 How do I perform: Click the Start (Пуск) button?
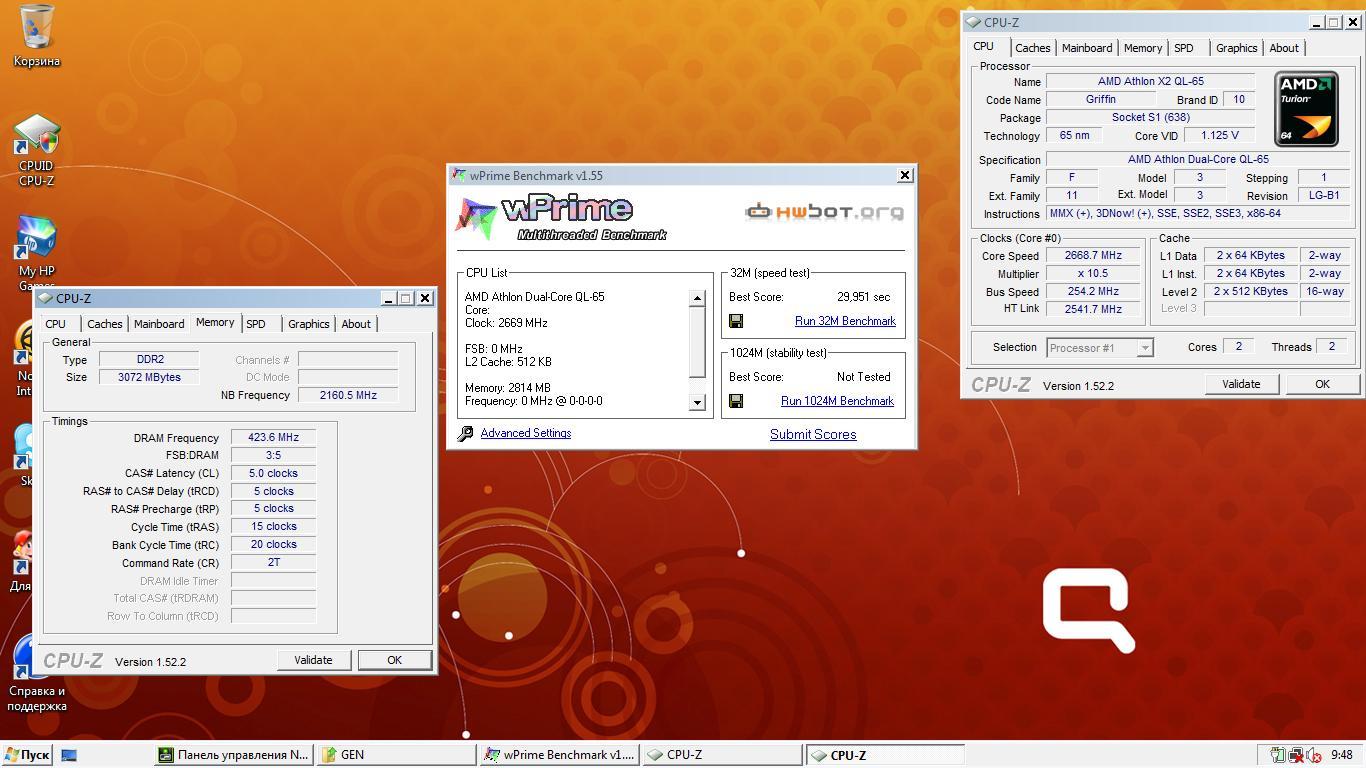tap(27, 755)
